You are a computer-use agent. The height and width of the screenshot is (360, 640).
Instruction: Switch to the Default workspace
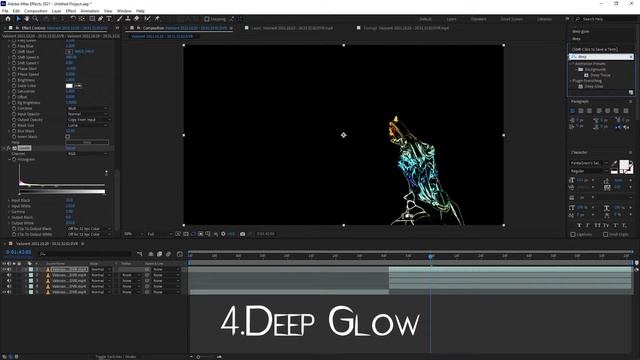pos(425,19)
